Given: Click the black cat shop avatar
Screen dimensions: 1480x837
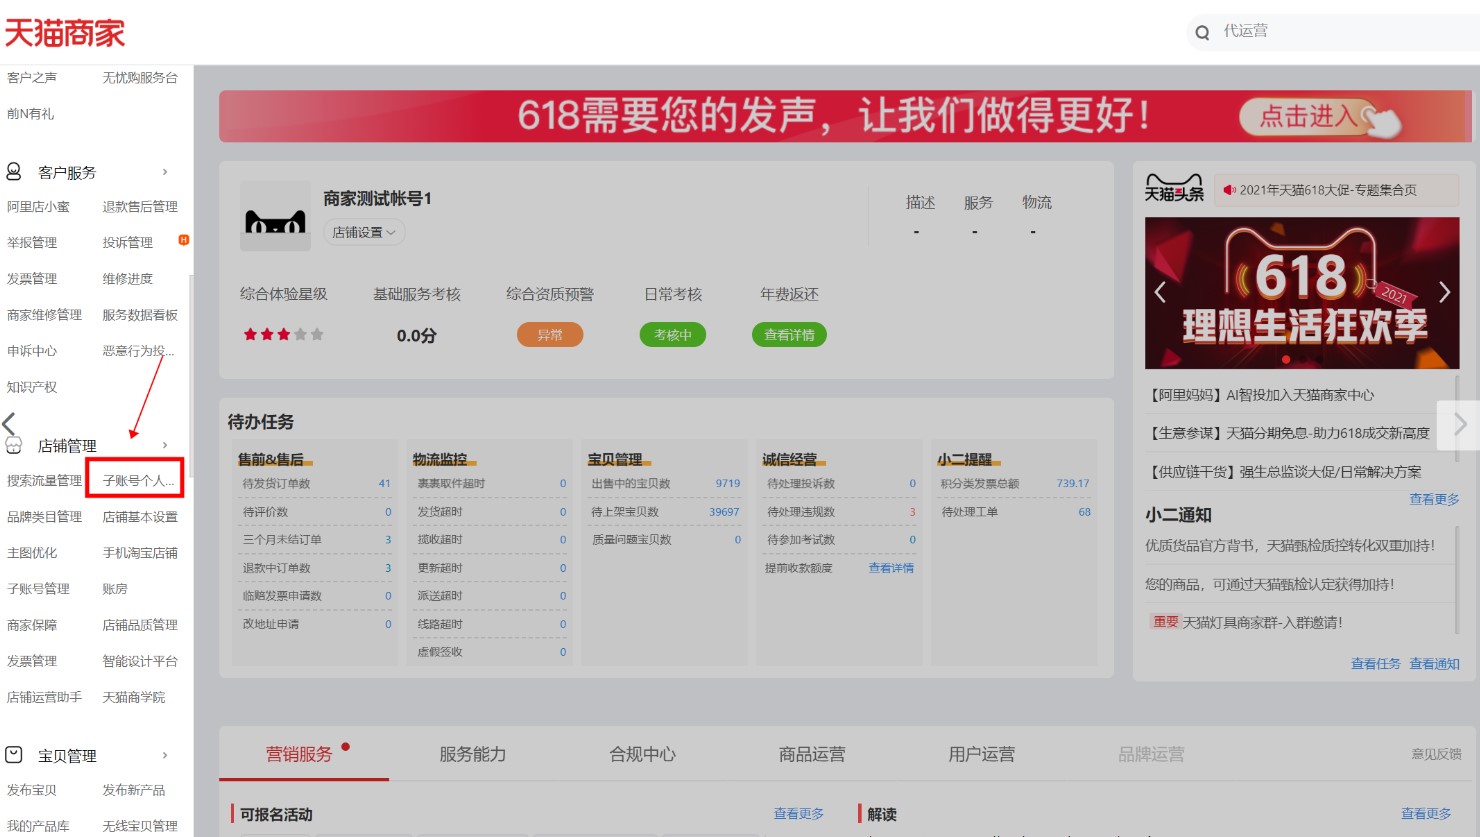Looking at the screenshot, I should pos(275,216).
